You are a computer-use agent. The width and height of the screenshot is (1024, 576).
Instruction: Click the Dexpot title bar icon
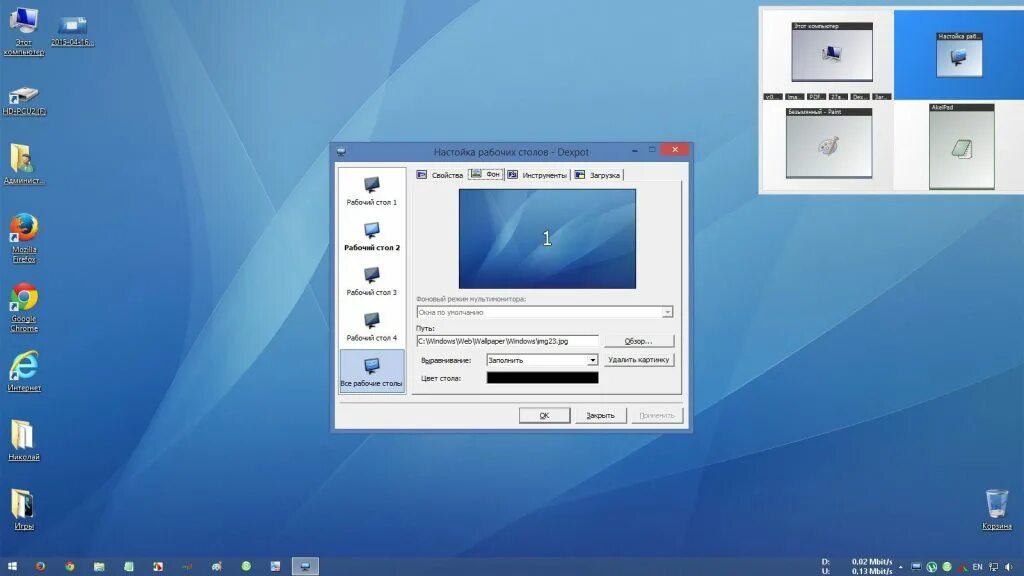341,152
